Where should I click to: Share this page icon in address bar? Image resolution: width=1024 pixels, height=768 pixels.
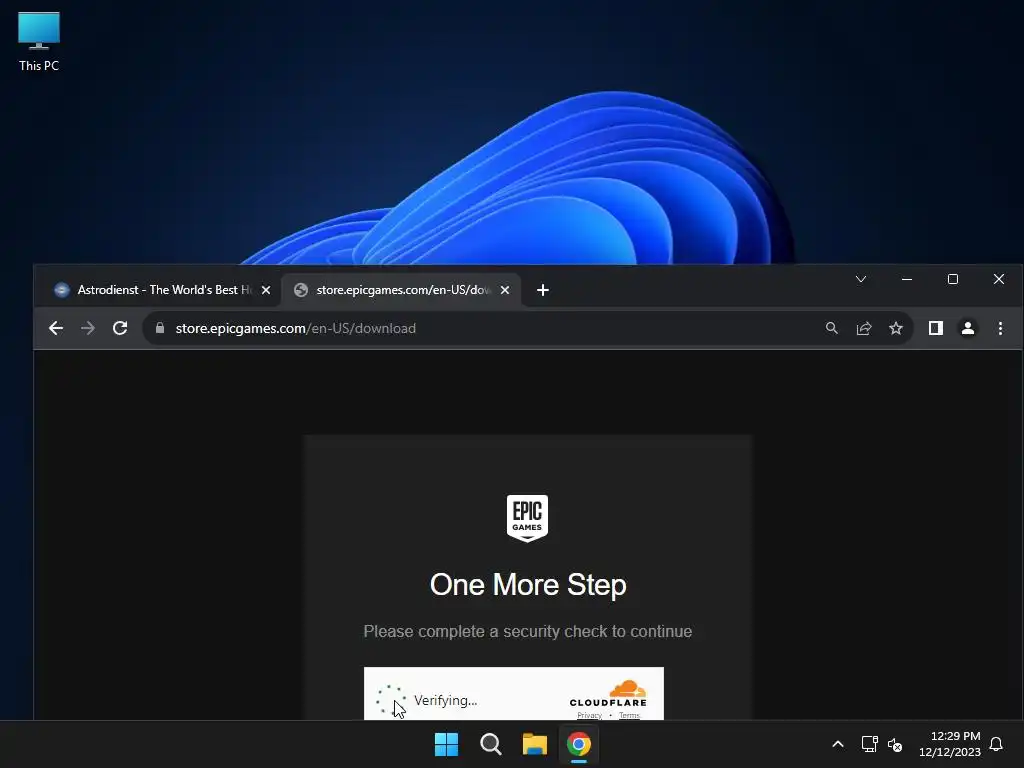click(x=864, y=328)
